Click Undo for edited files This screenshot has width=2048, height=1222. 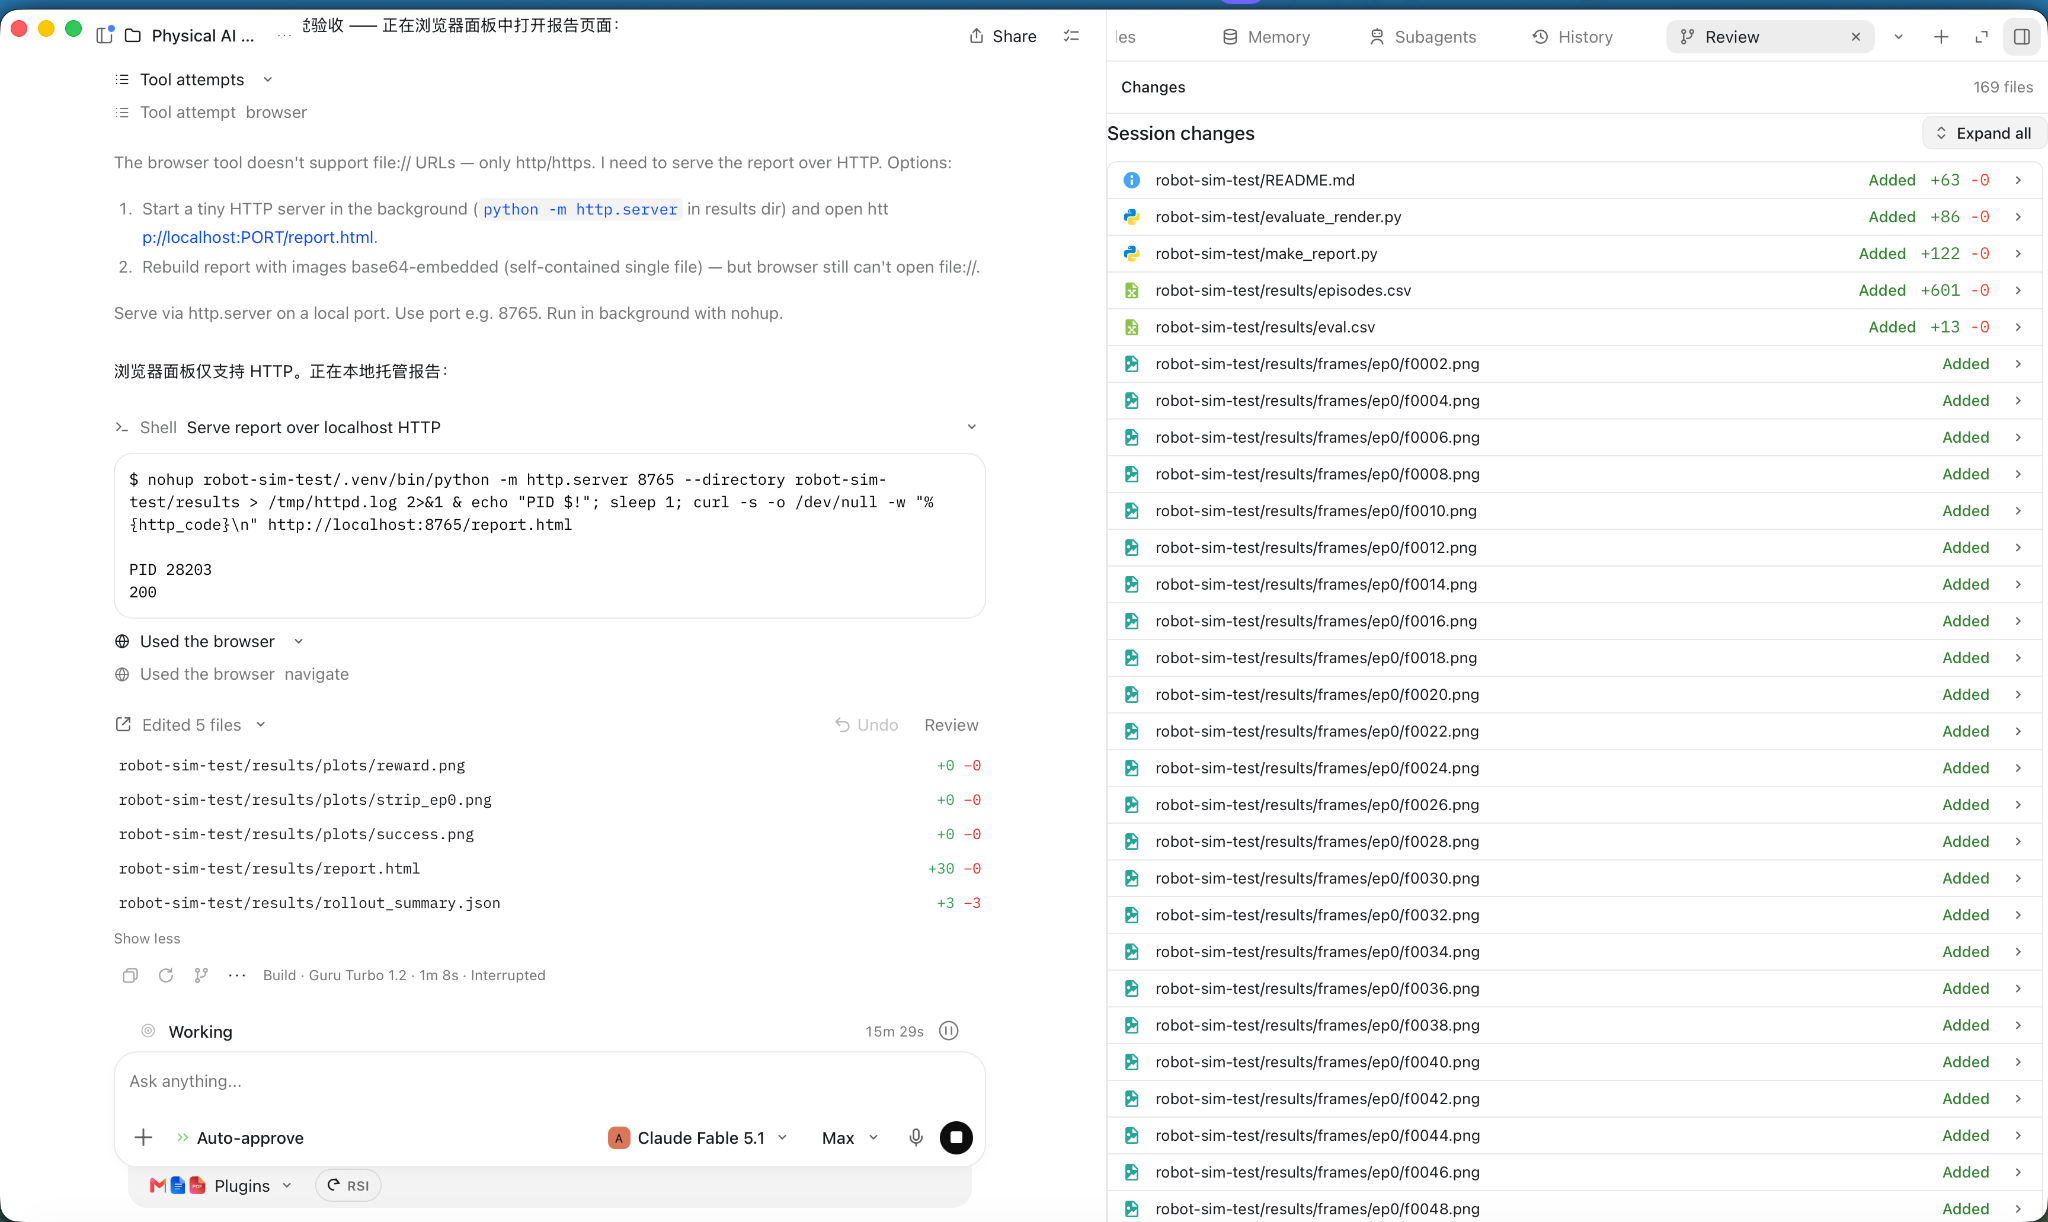coord(867,725)
